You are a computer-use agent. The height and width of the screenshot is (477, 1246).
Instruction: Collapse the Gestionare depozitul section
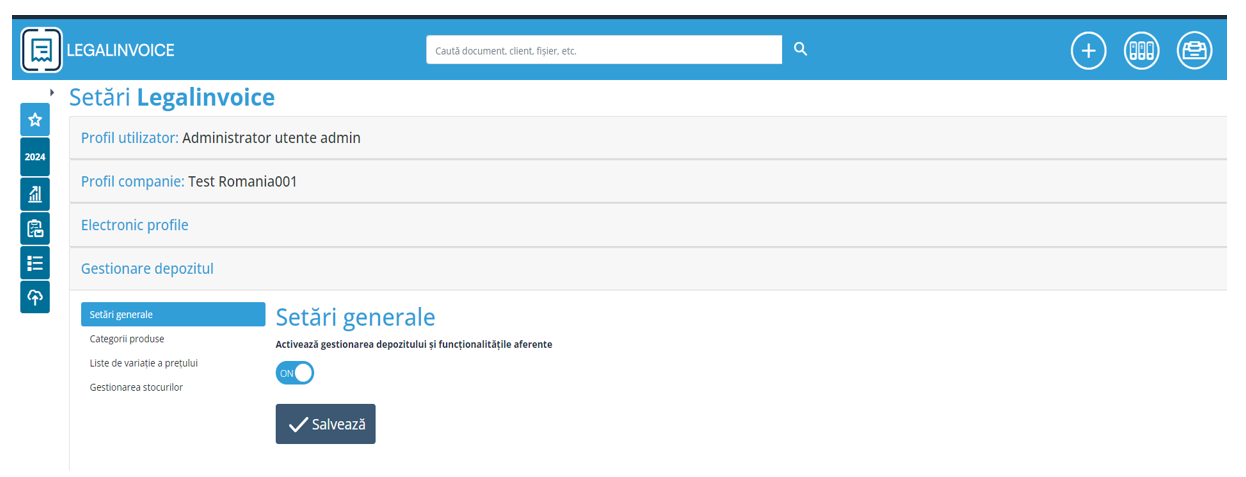pyautogui.click(x=147, y=269)
